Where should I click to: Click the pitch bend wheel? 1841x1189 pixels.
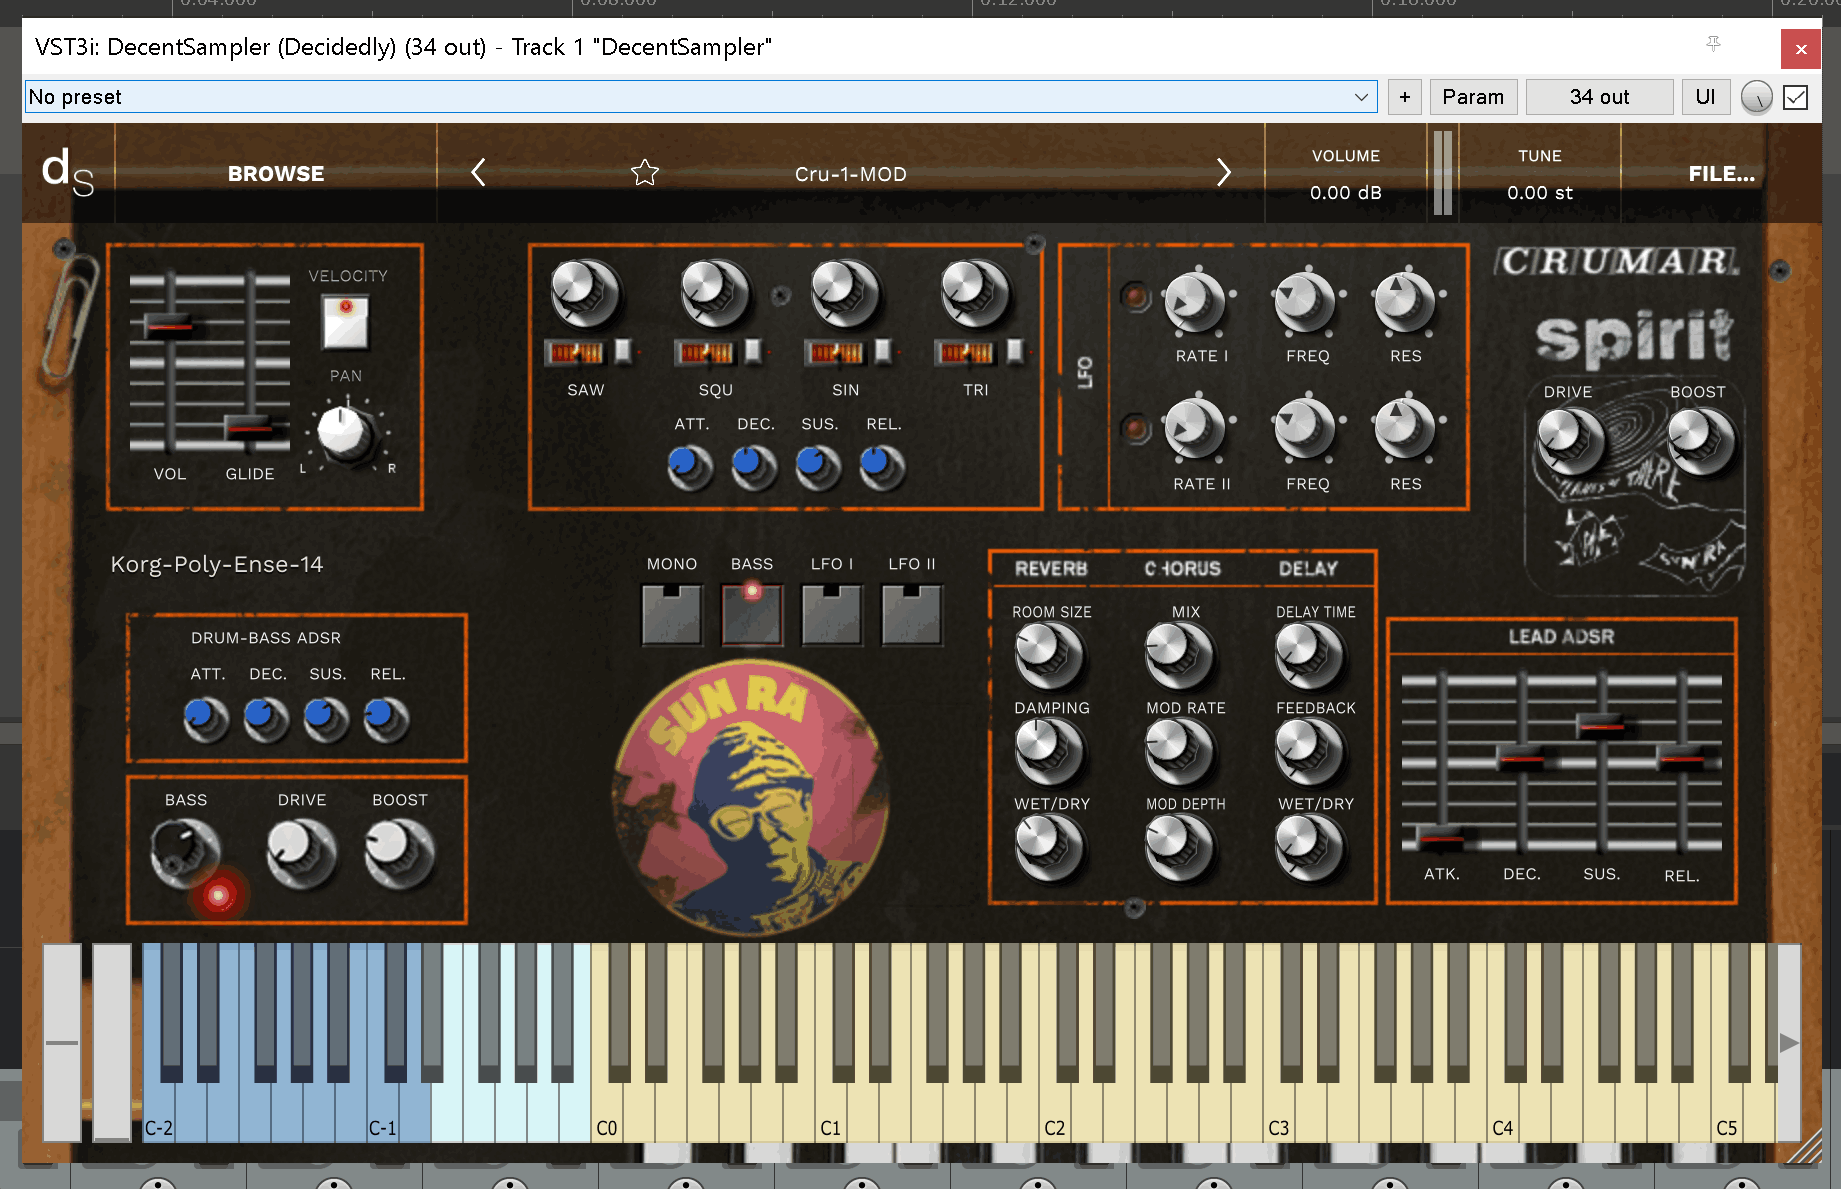pyautogui.click(x=62, y=1042)
